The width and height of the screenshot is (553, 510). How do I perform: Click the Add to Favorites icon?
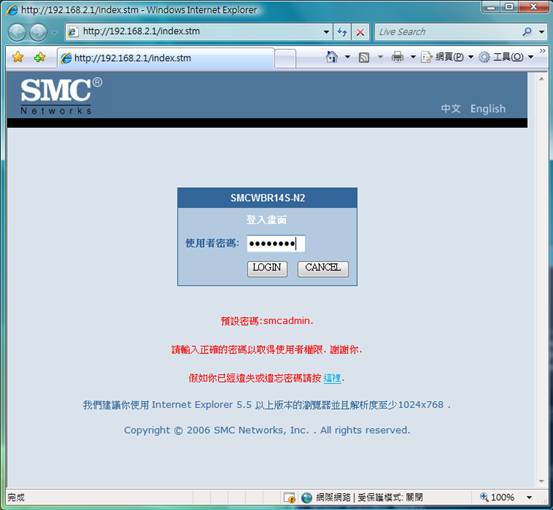[x=40, y=57]
